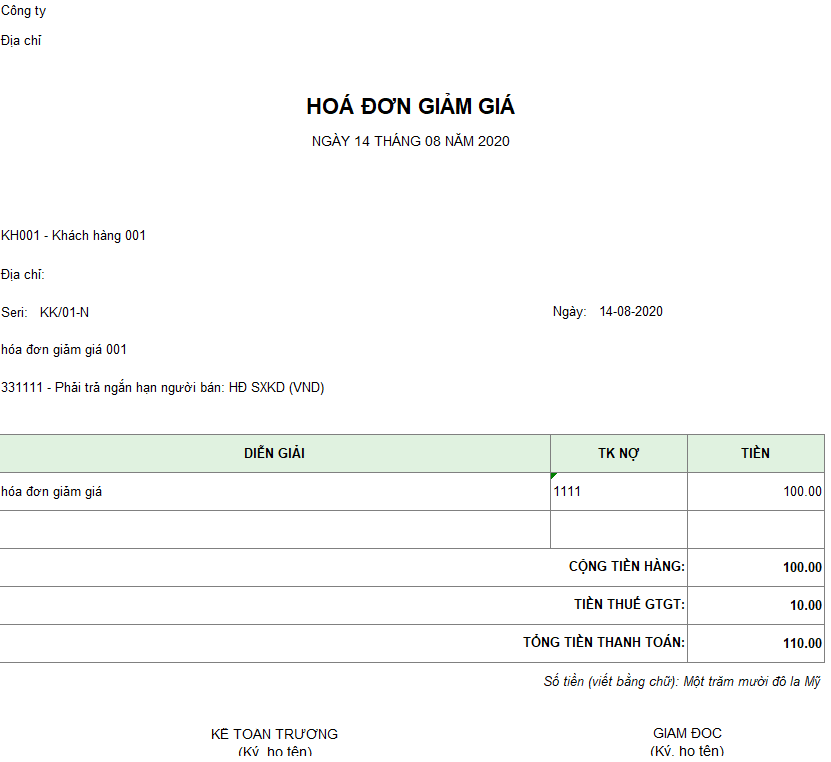Click 'NGÀY 14 THÁNG 08 NĂM 2020' date line
The image size is (831, 762).
411,141
